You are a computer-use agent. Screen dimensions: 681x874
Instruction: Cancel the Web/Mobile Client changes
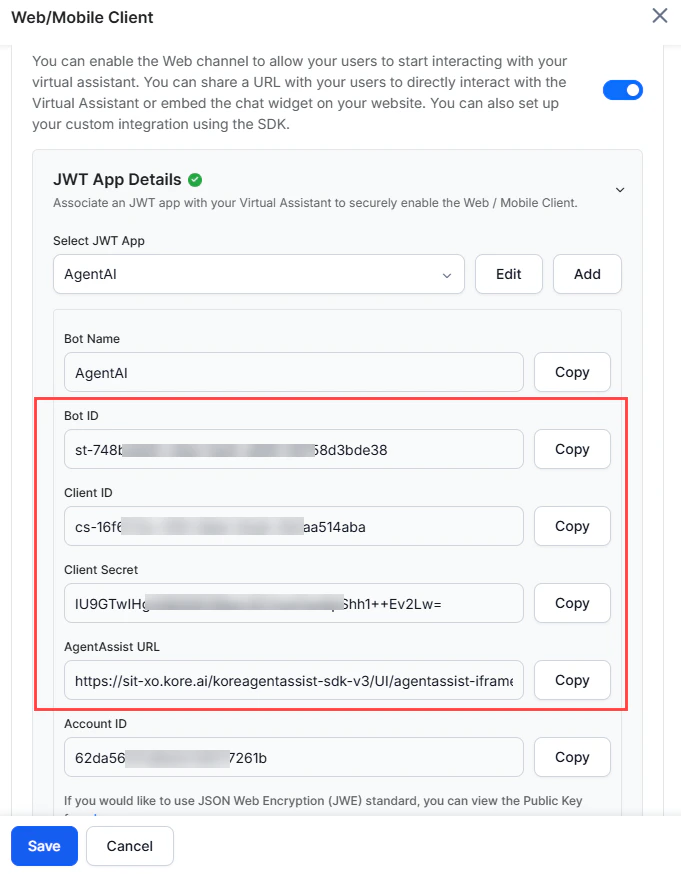[129, 846]
